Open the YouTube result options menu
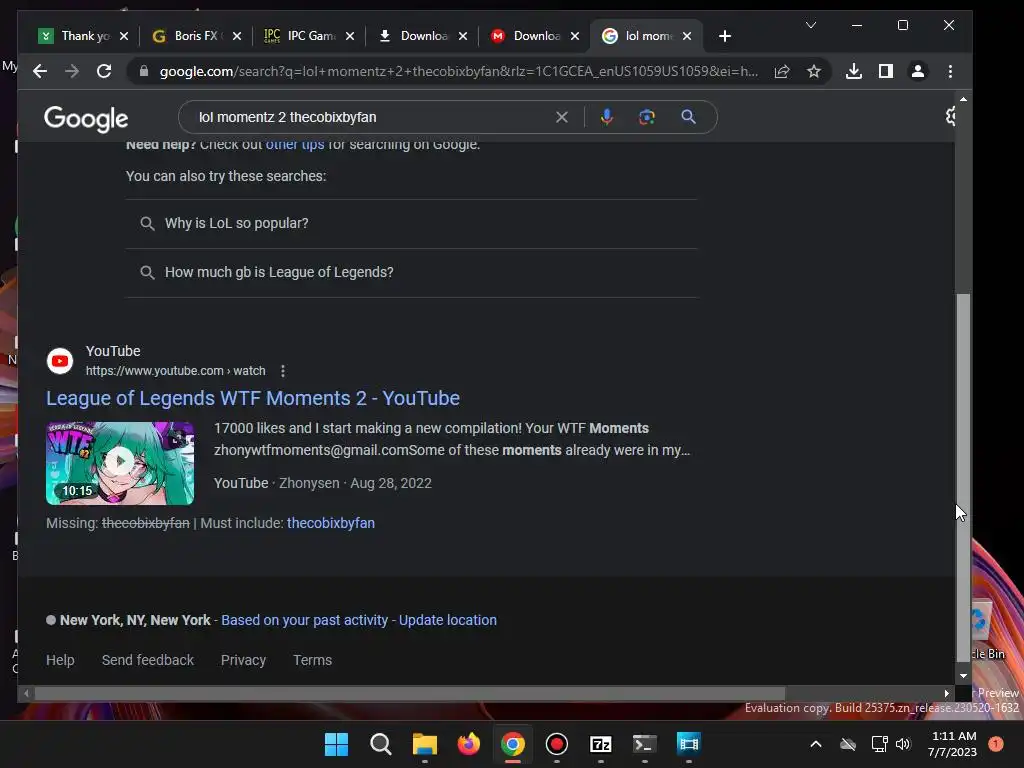 click(283, 371)
